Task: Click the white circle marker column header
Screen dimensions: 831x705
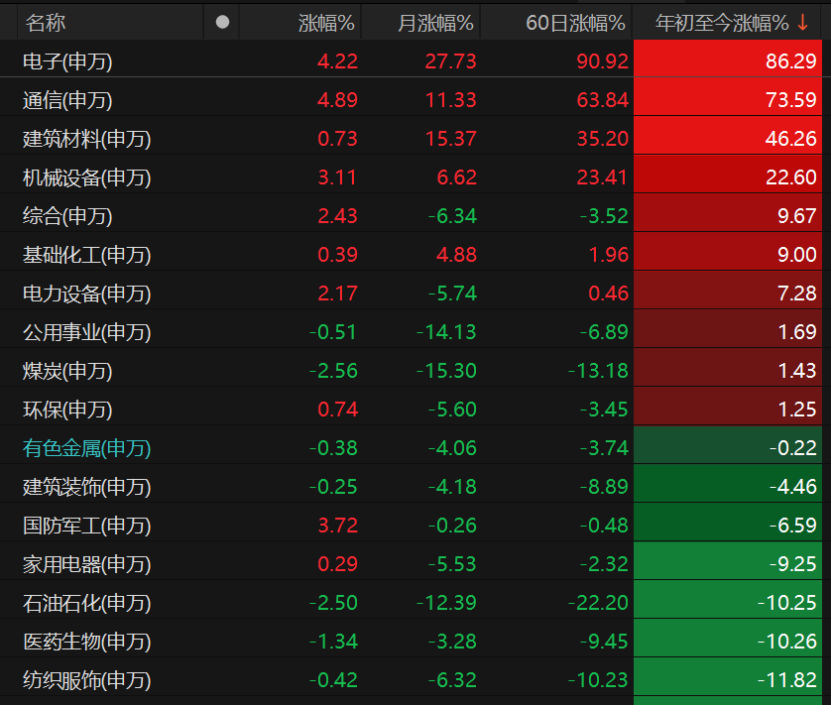Action: tap(223, 22)
